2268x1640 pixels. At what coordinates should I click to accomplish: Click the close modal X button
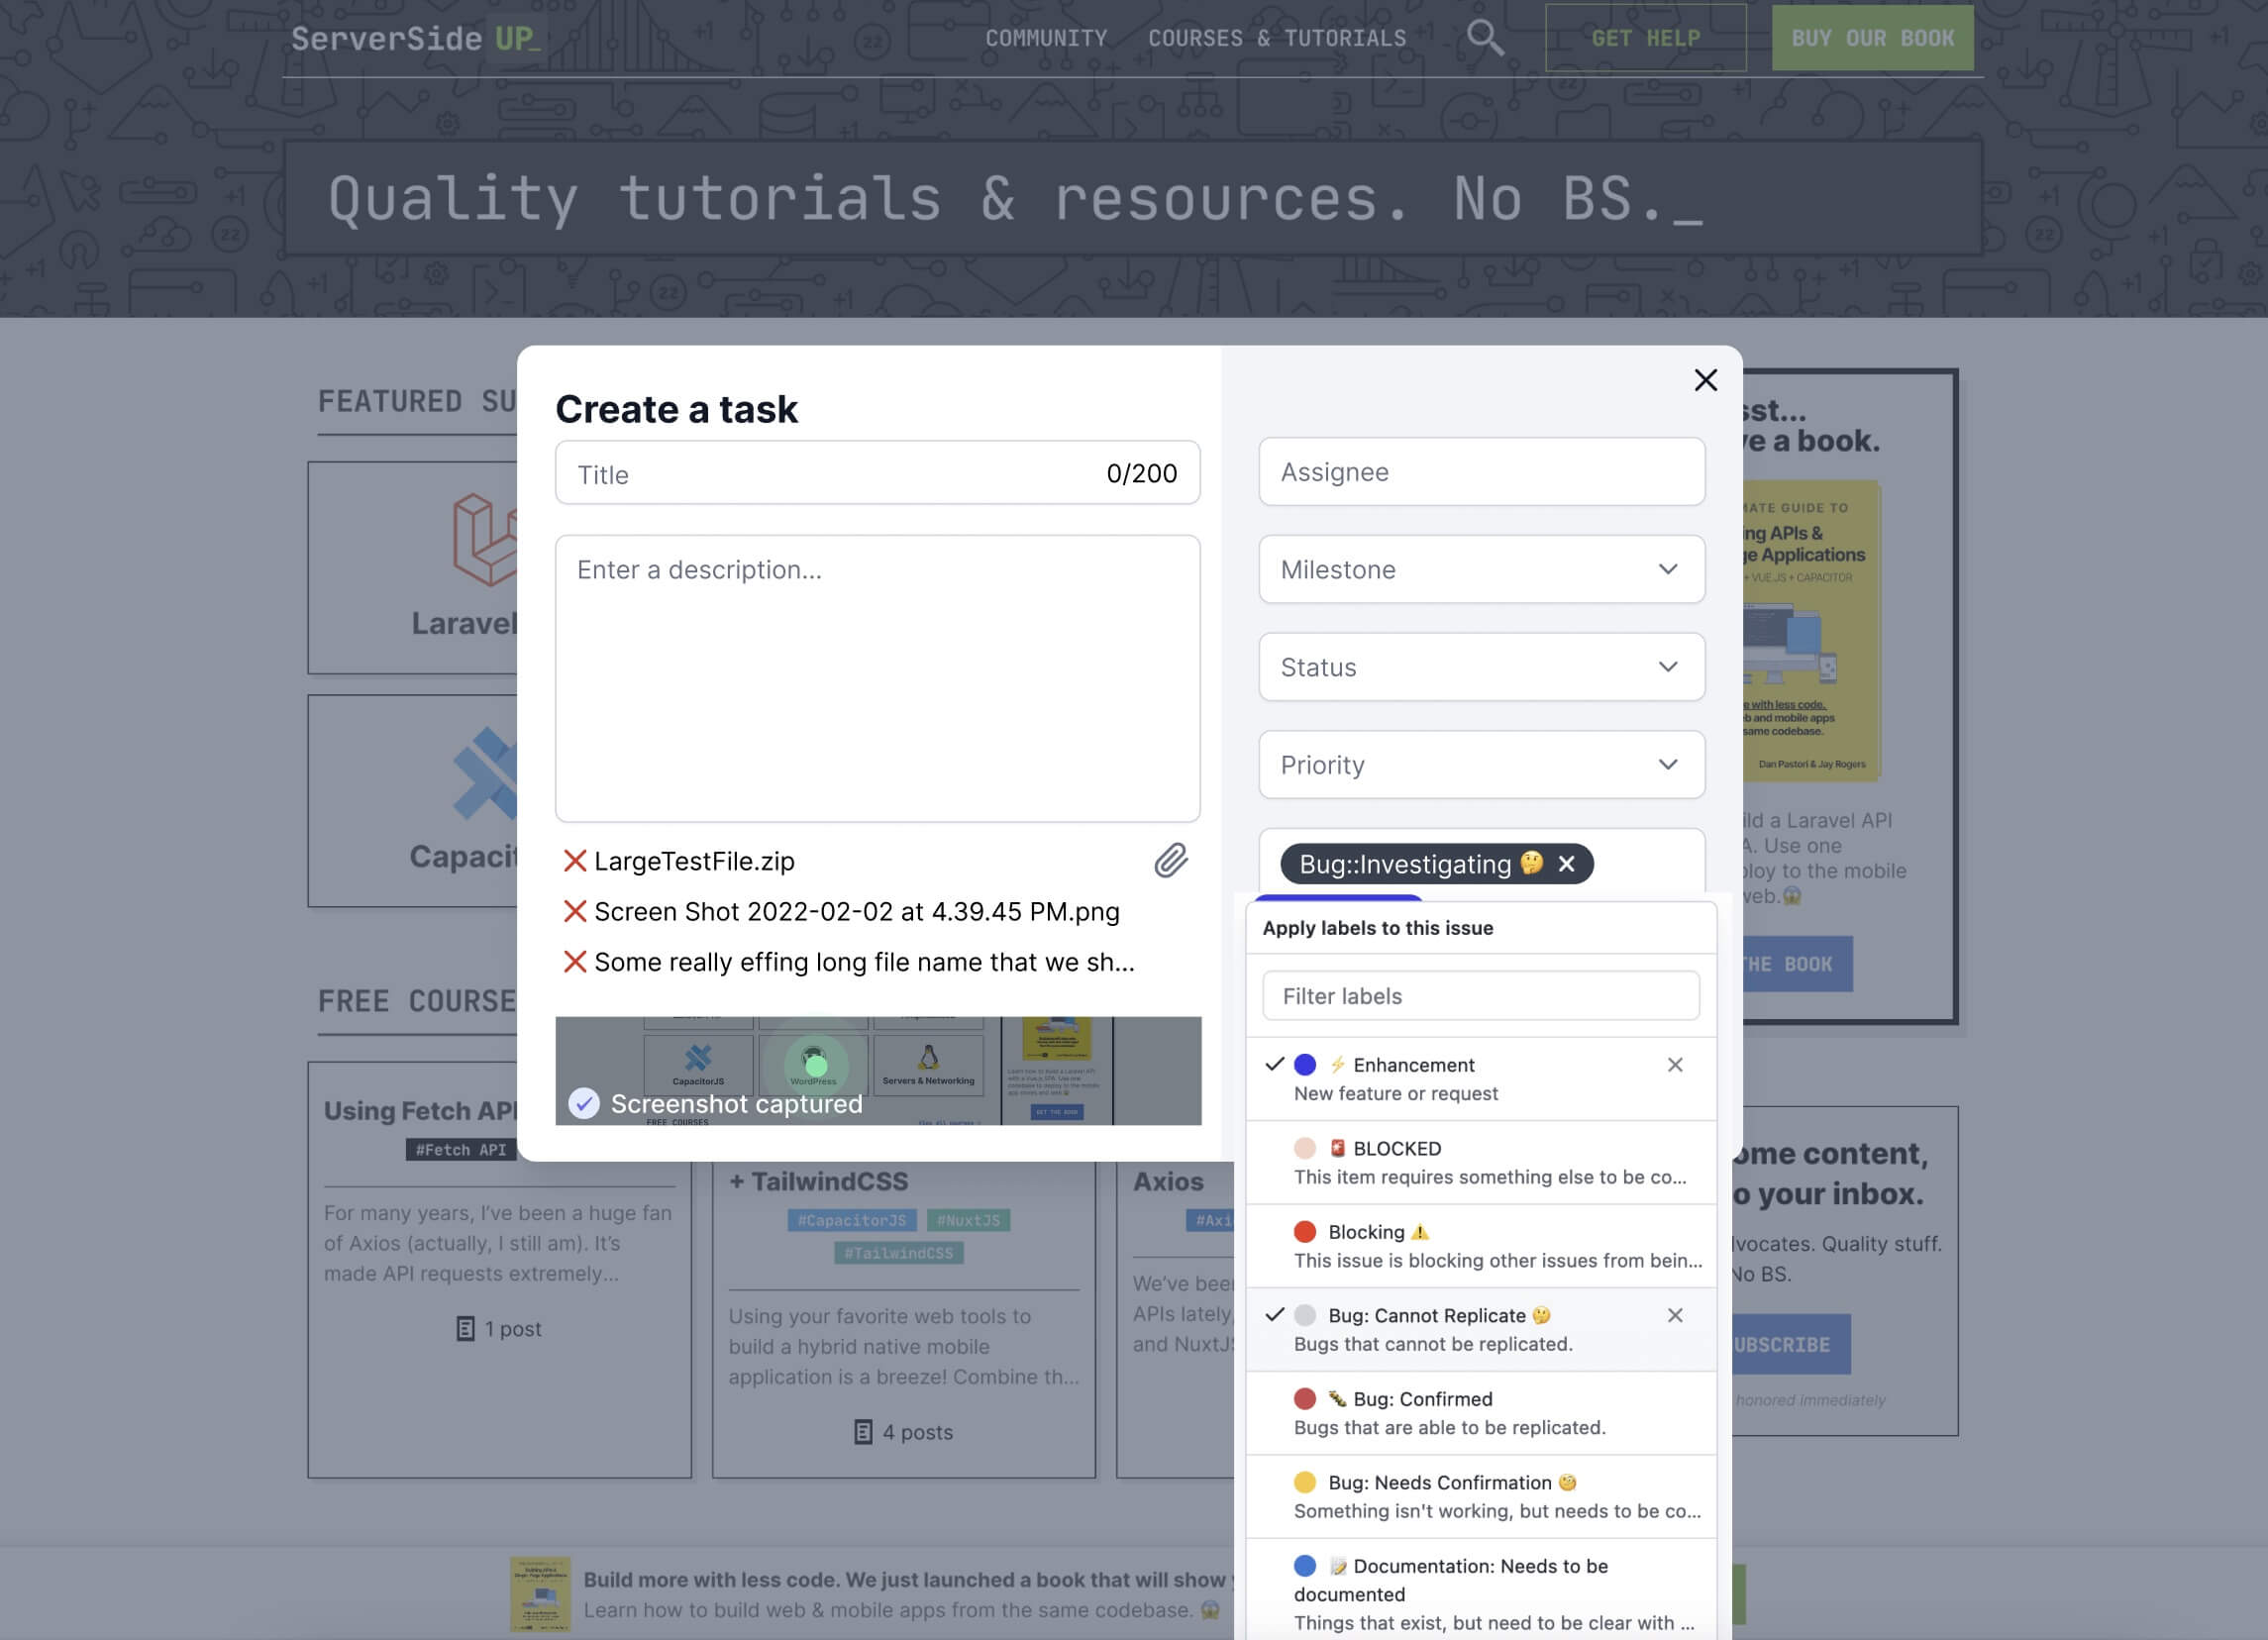click(1704, 380)
